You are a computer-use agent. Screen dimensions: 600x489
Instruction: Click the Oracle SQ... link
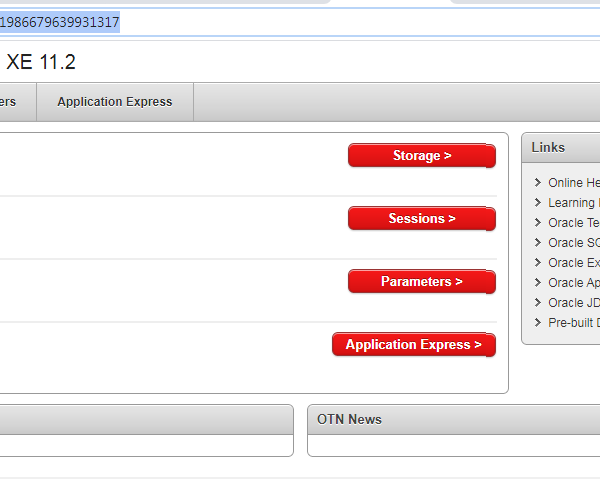click(x=574, y=243)
